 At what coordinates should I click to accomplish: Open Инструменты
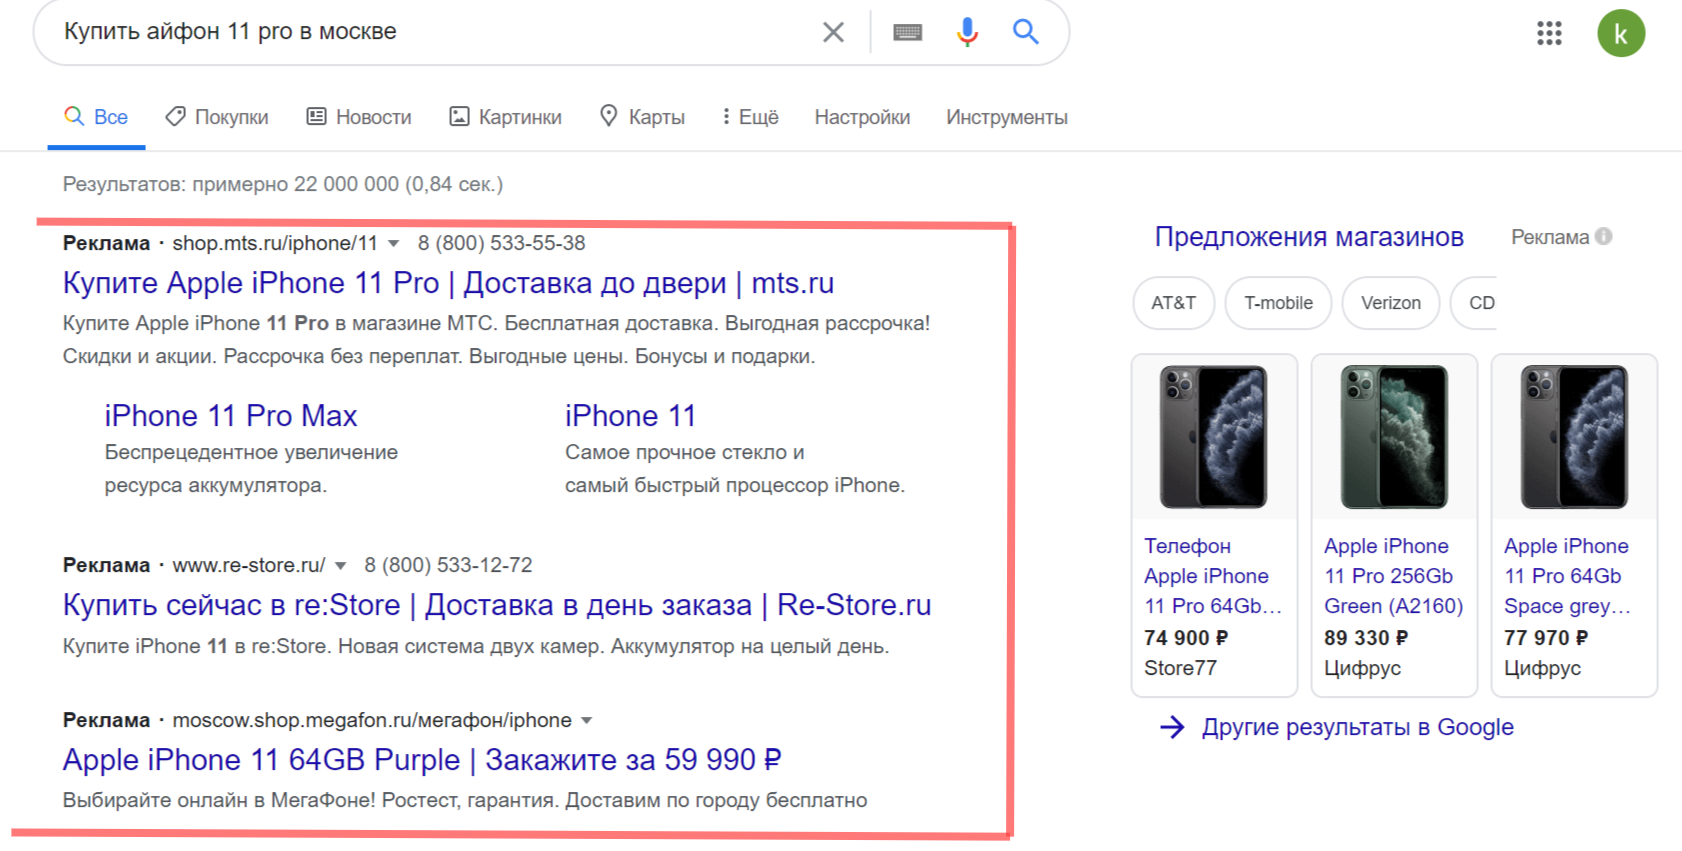pos(1007,117)
